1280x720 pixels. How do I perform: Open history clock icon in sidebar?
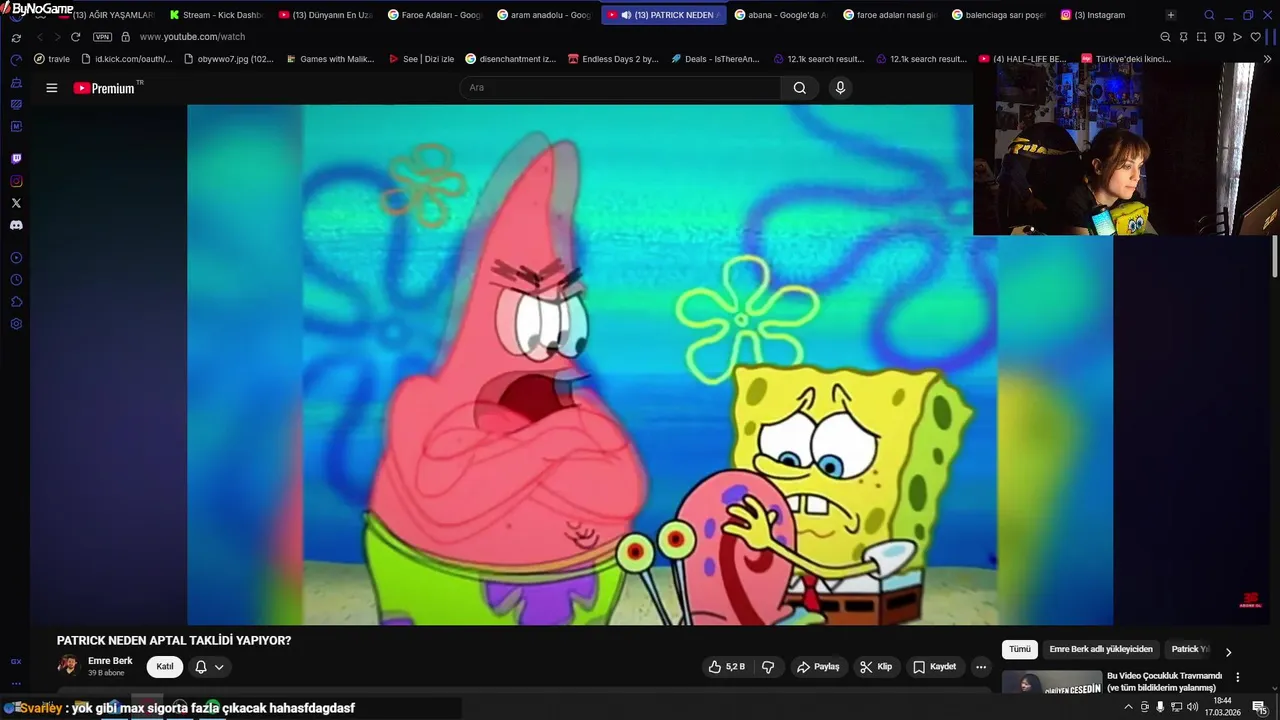click(x=16, y=280)
